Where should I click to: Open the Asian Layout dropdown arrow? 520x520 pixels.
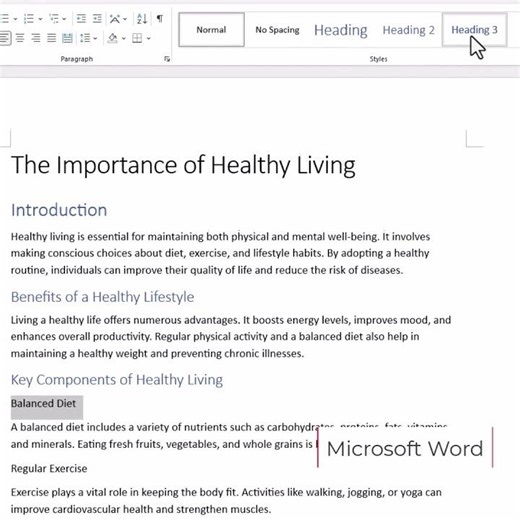pos(125,19)
